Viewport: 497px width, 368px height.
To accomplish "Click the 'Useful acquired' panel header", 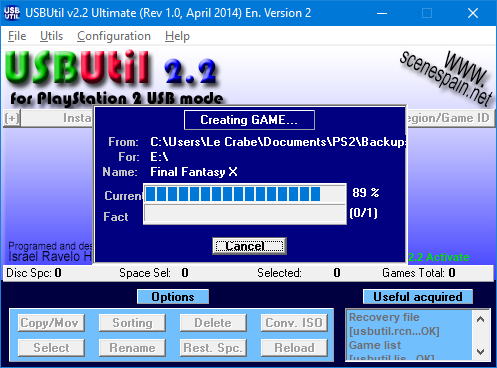I will [418, 297].
